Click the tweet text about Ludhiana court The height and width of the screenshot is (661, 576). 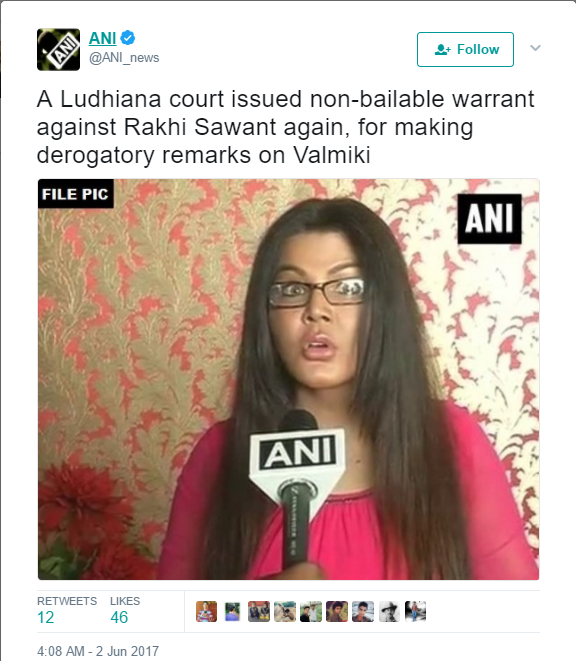pyautogui.click(x=285, y=127)
